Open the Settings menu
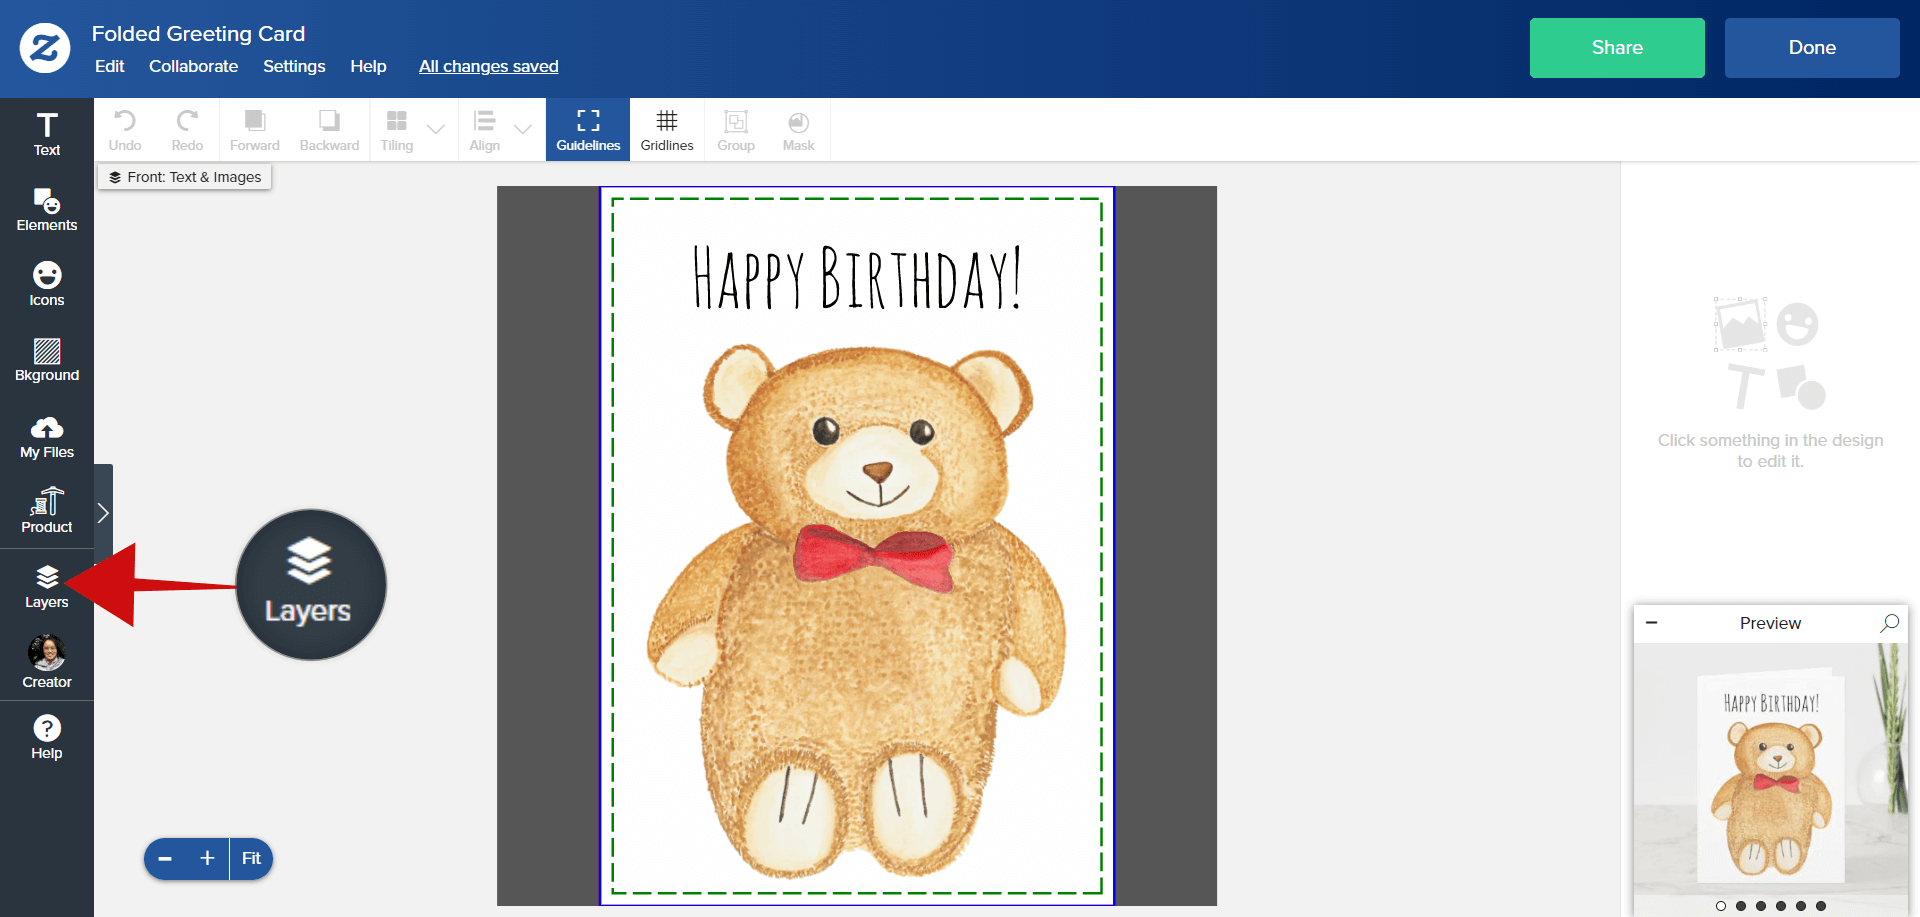1920x917 pixels. click(294, 66)
